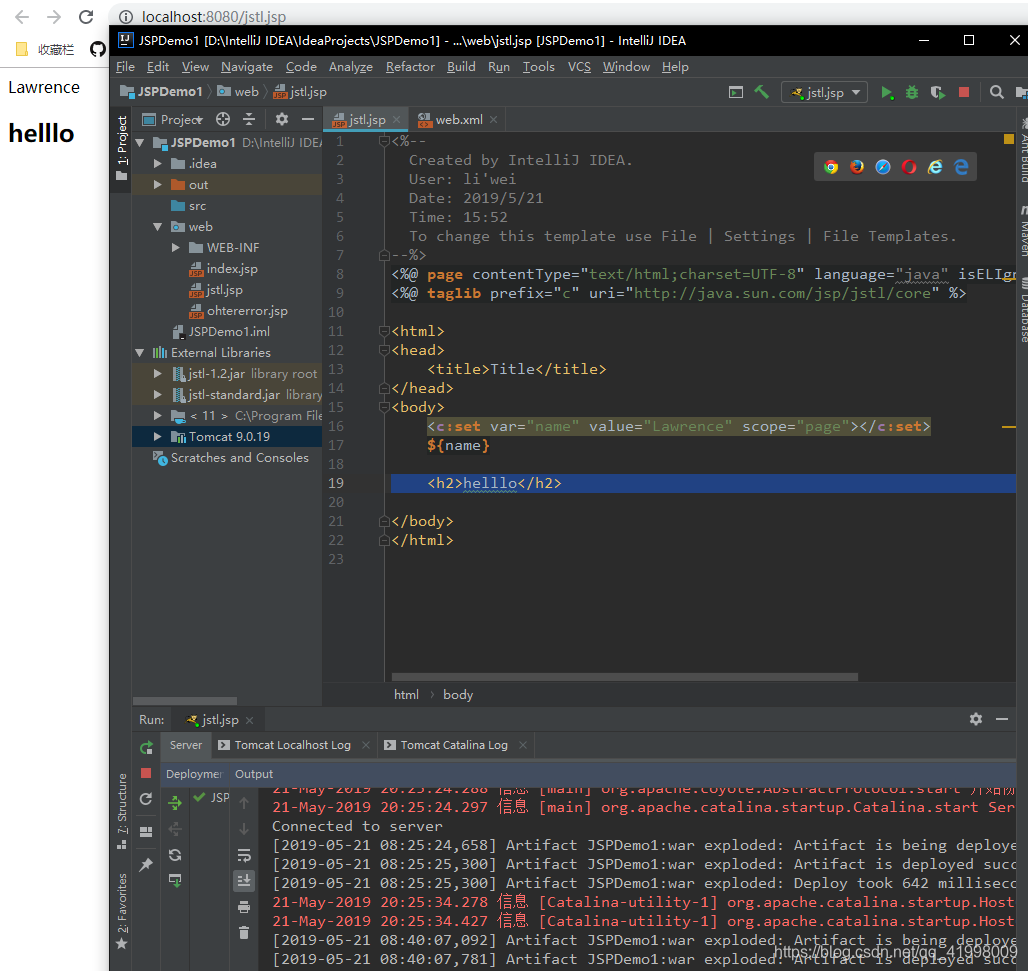Toggle soft-wrap icon in console toolbar
This screenshot has height=971, width=1028.
pyautogui.click(x=244, y=855)
